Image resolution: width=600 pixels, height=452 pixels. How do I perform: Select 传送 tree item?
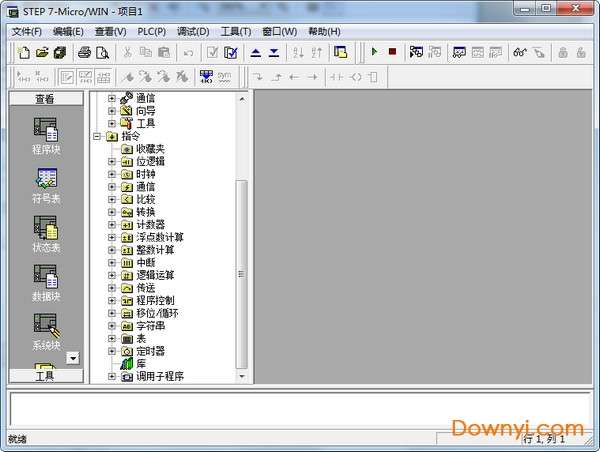coord(146,288)
